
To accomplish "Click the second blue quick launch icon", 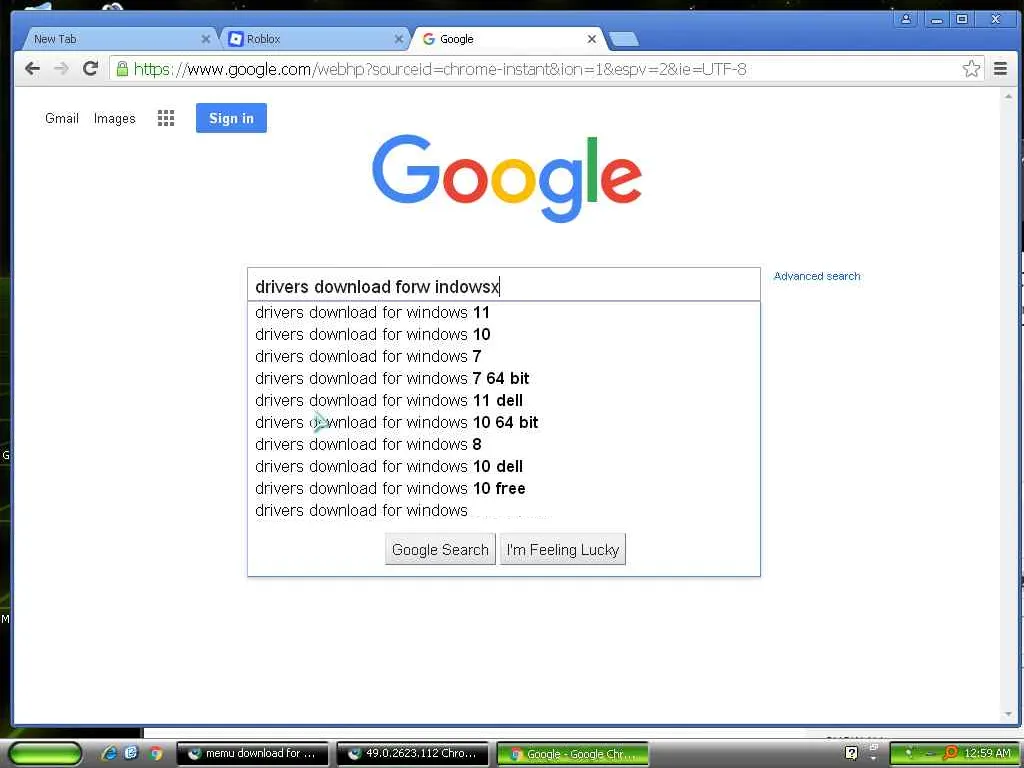I will [x=131, y=754].
